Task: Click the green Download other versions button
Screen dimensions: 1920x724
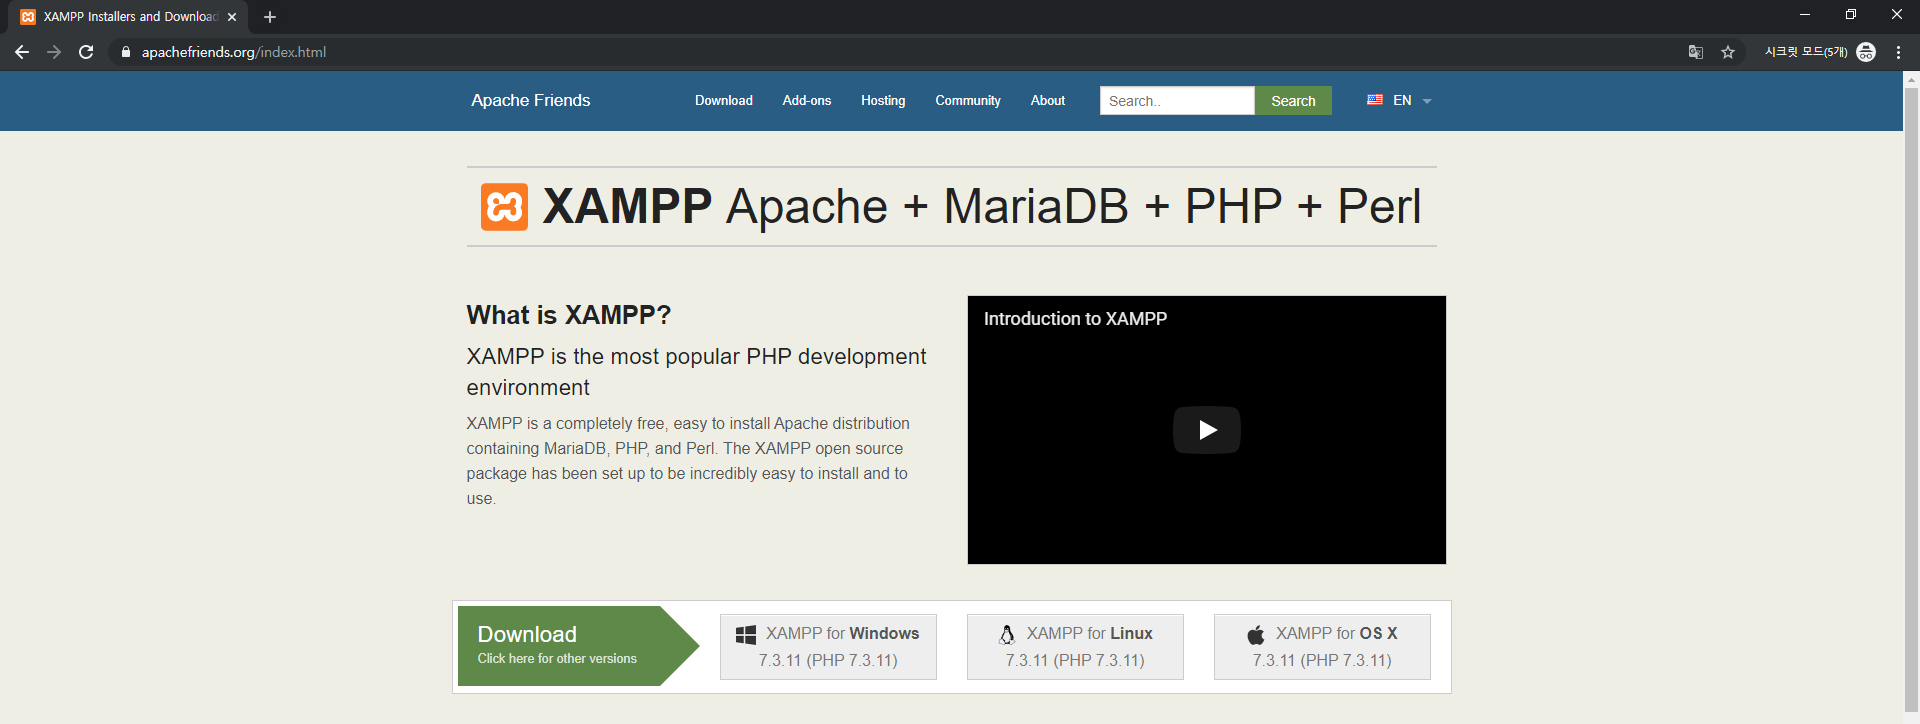Action: tap(578, 646)
